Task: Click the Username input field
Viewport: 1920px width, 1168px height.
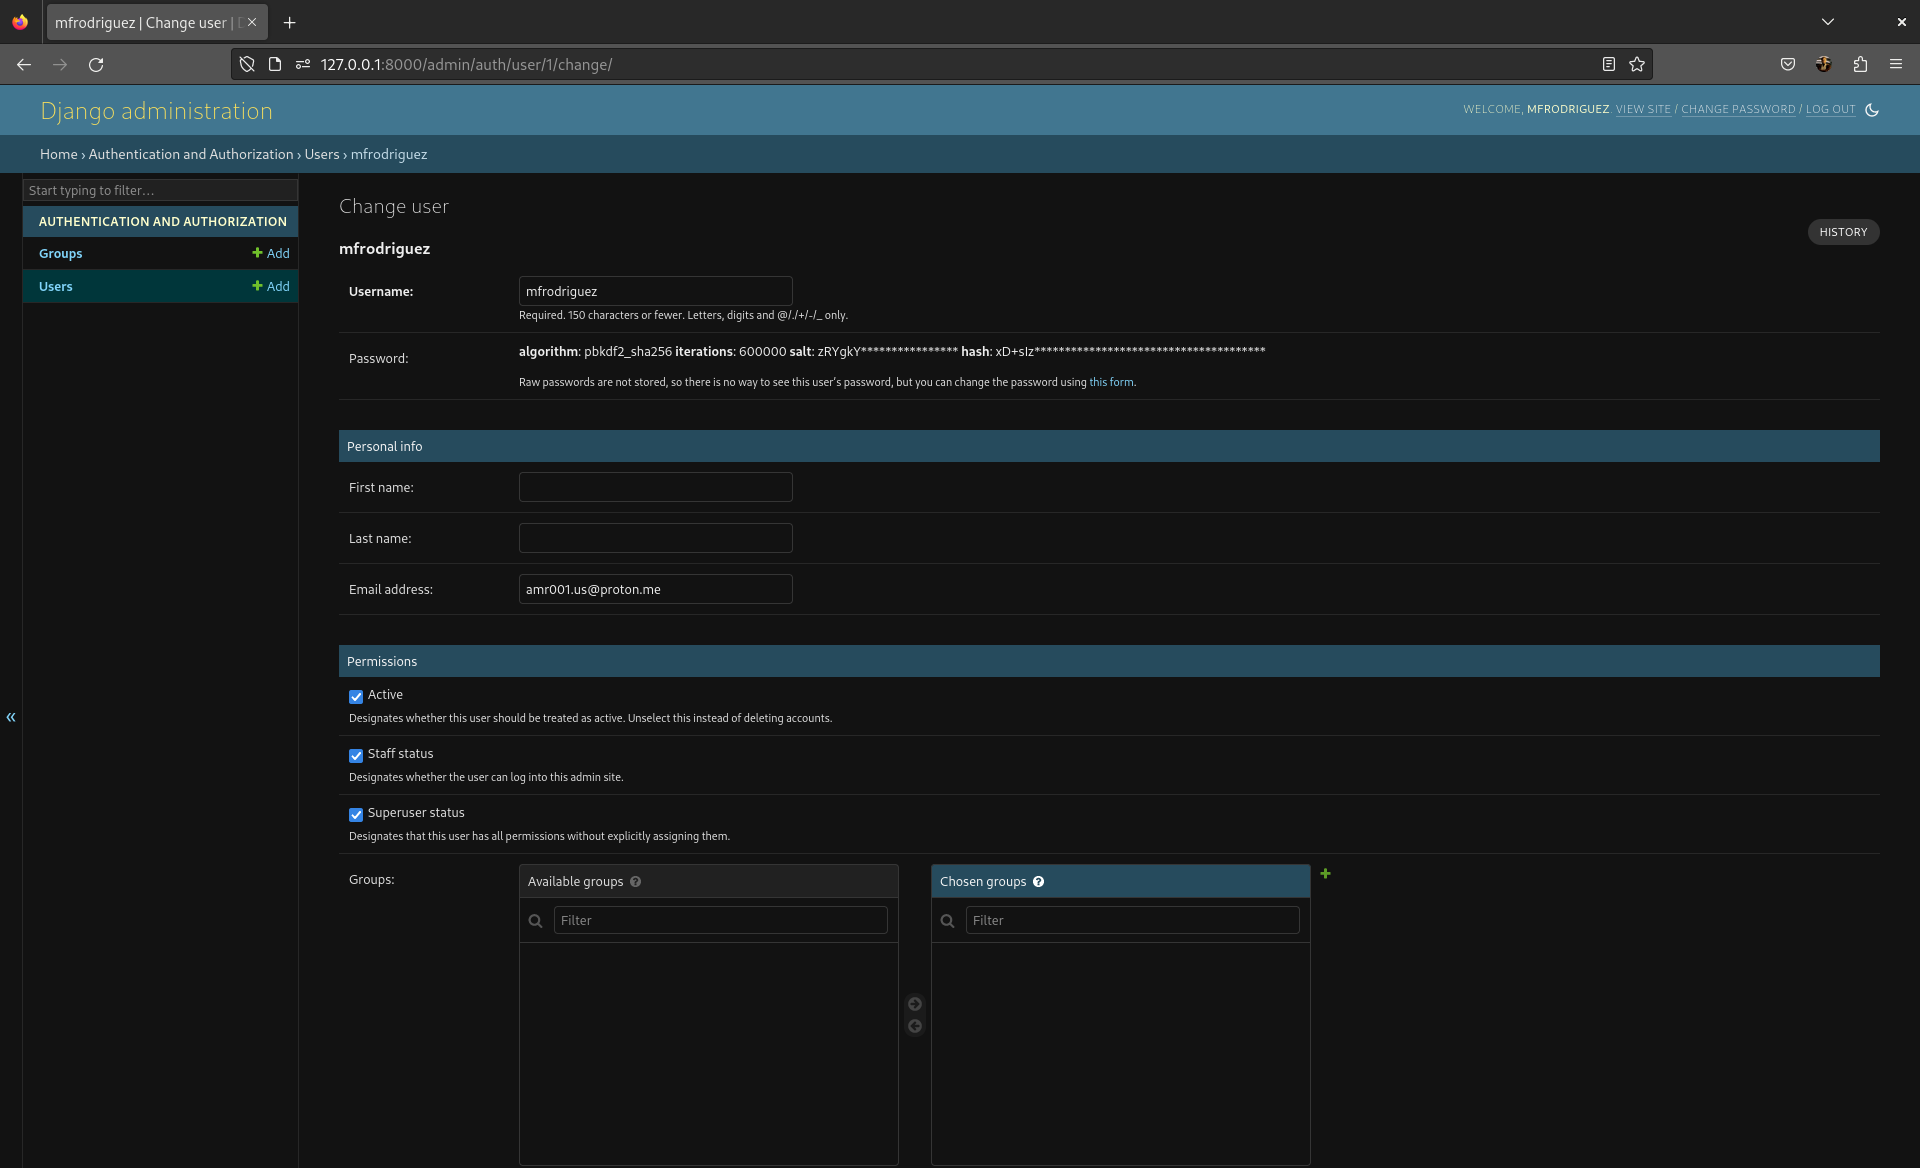Action: [654, 291]
